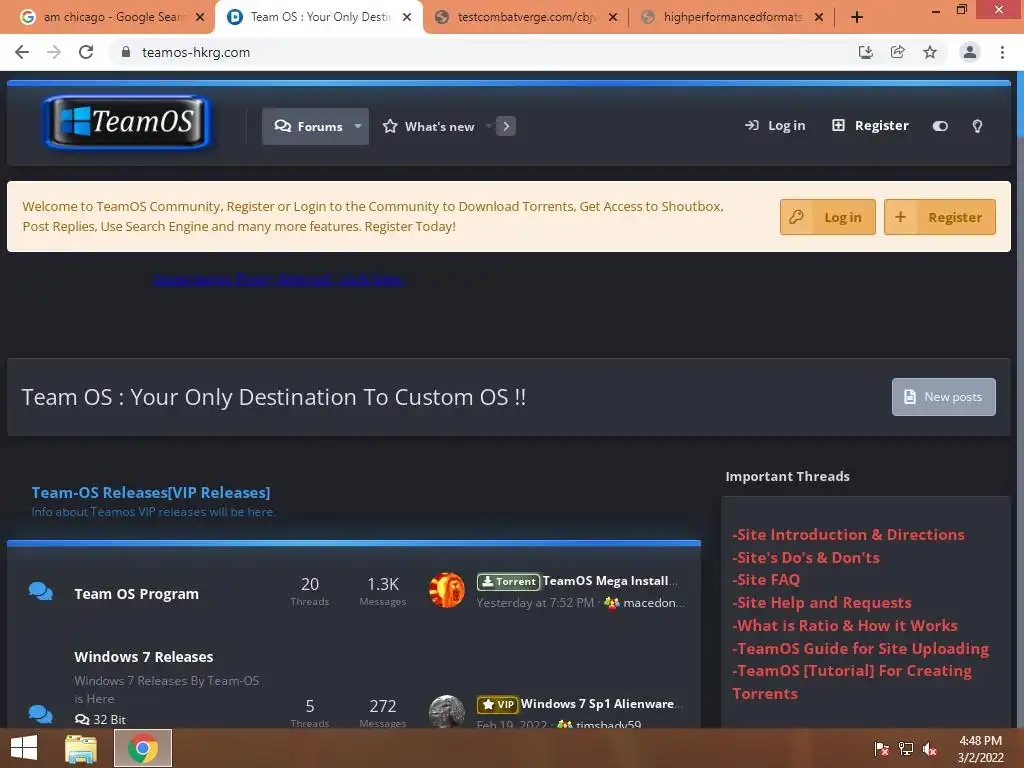
Task: Click the orange Log in button in notice
Action: (x=827, y=217)
